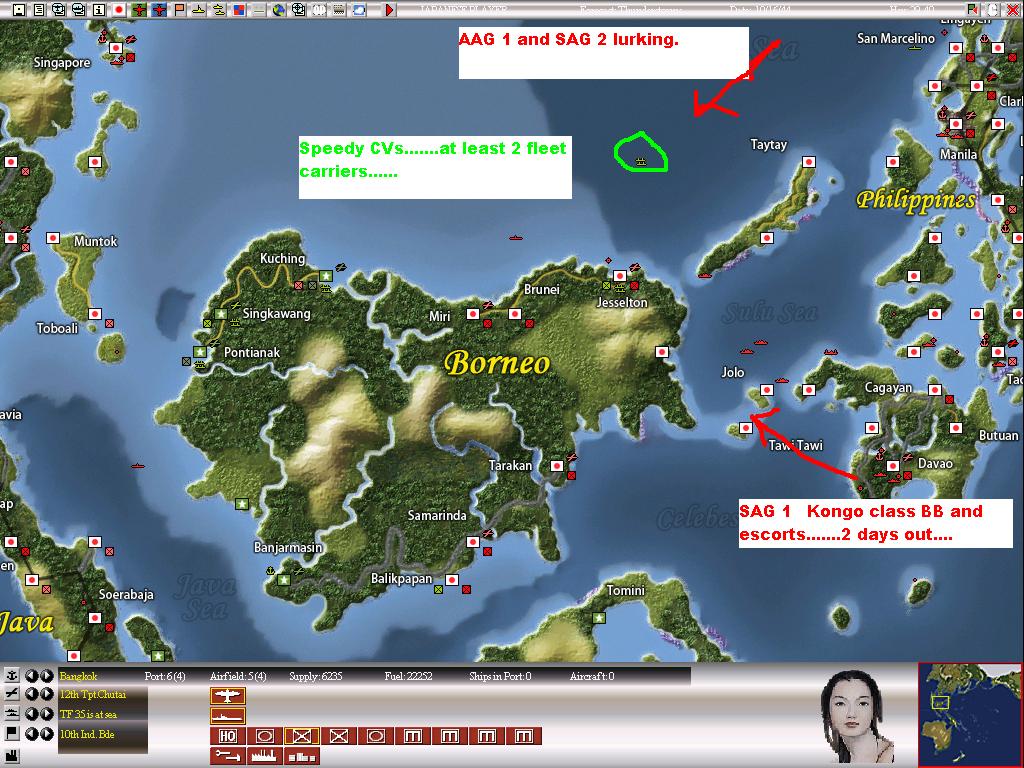Click the anchor icon beside Bangkok
Screen dimensions: 1024x768
pos(11,675)
